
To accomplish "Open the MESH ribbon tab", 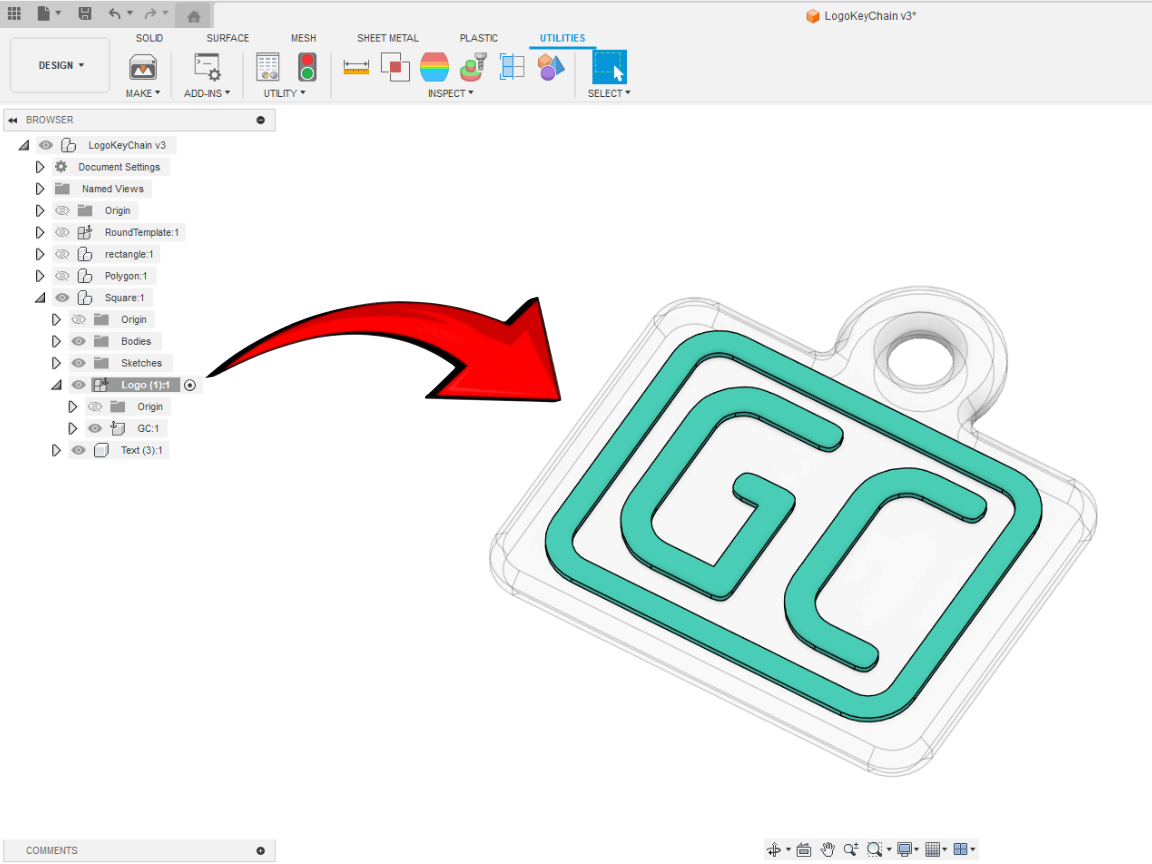I will coord(303,38).
